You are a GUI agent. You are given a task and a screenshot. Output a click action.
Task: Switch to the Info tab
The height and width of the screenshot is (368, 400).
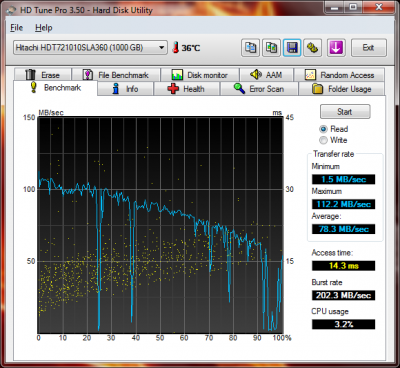point(125,89)
